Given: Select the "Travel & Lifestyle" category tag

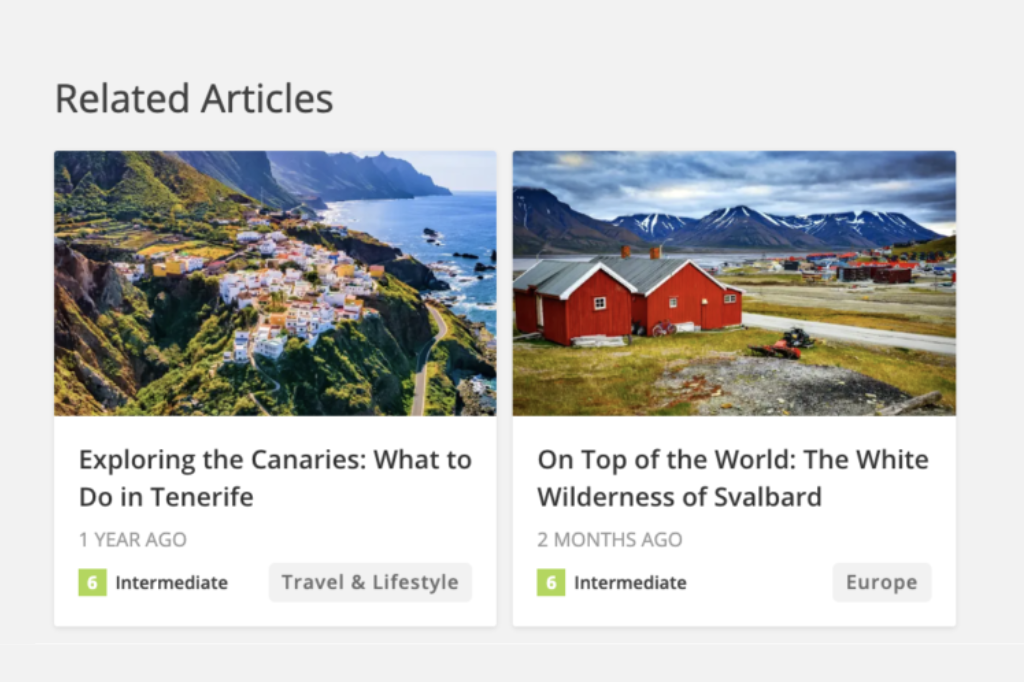Looking at the screenshot, I should pyautogui.click(x=370, y=583).
